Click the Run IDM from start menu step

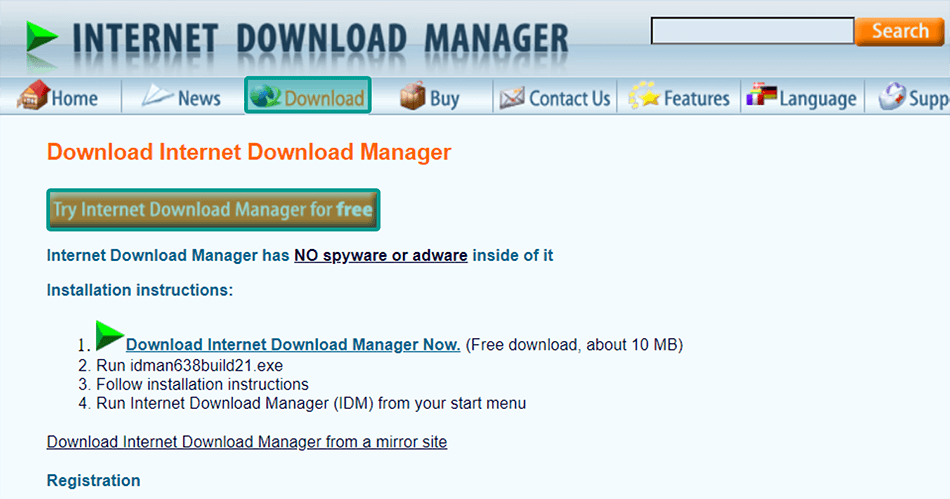tap(311, 403)
